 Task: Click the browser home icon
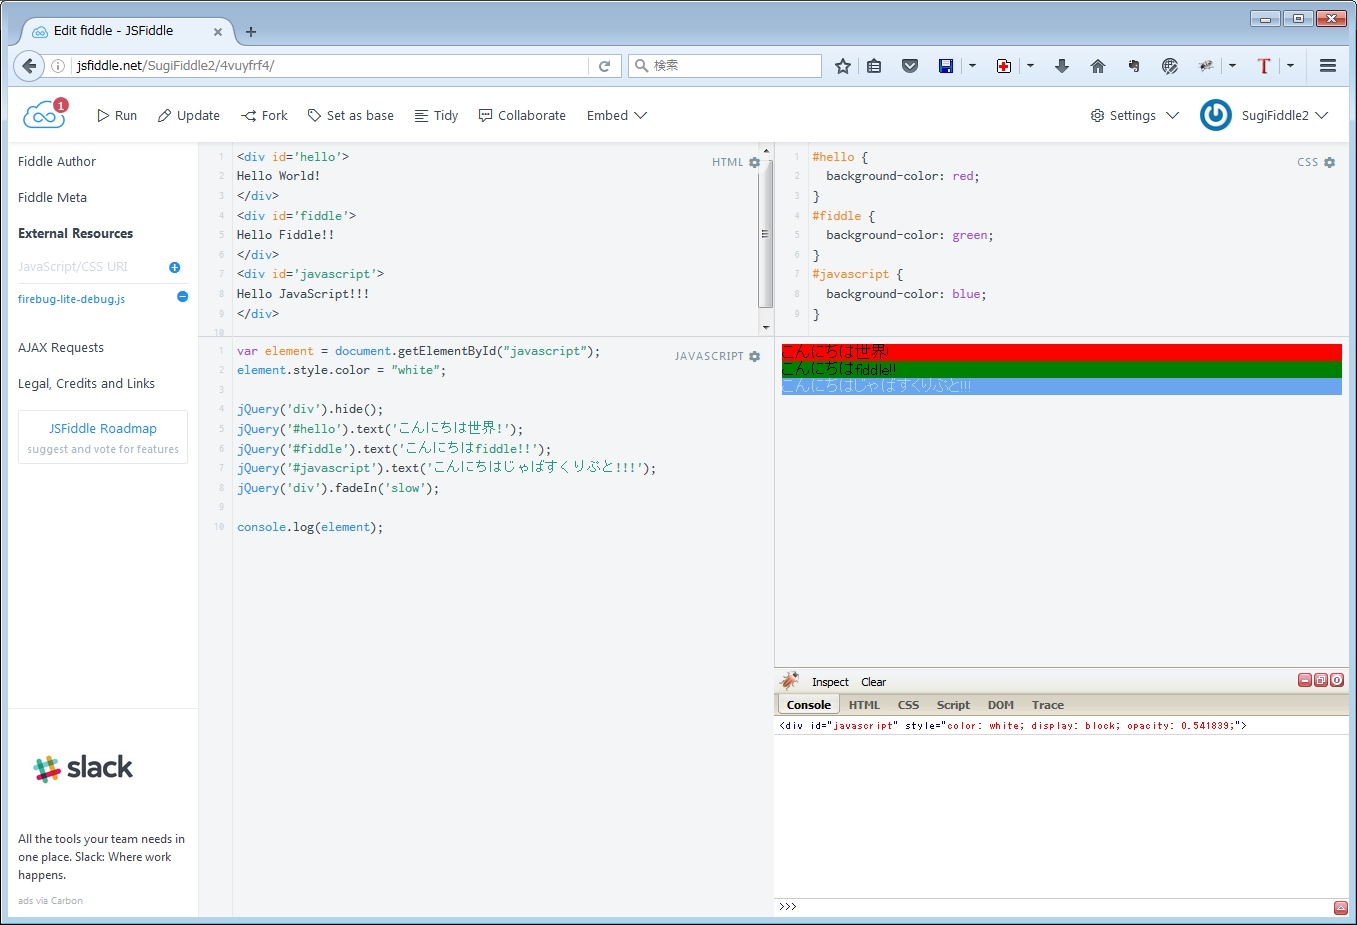(1097, 66)
